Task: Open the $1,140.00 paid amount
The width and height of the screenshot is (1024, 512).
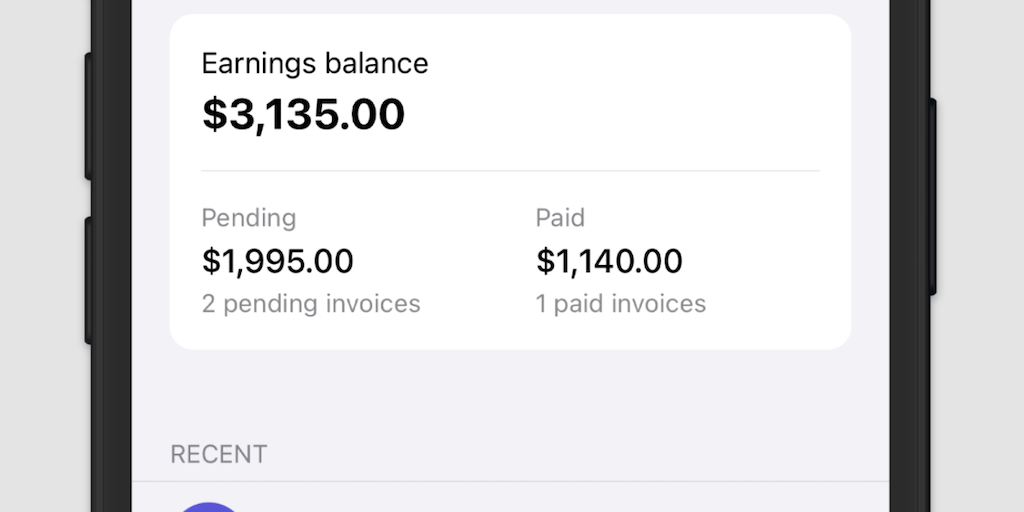Action: click(609, 261)
